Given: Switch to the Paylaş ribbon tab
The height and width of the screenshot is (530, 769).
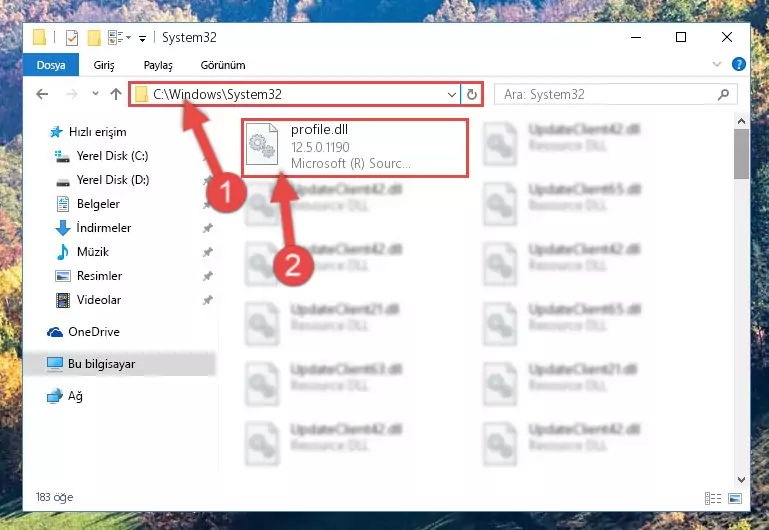Looking at the screenshot, I should 158,65.
